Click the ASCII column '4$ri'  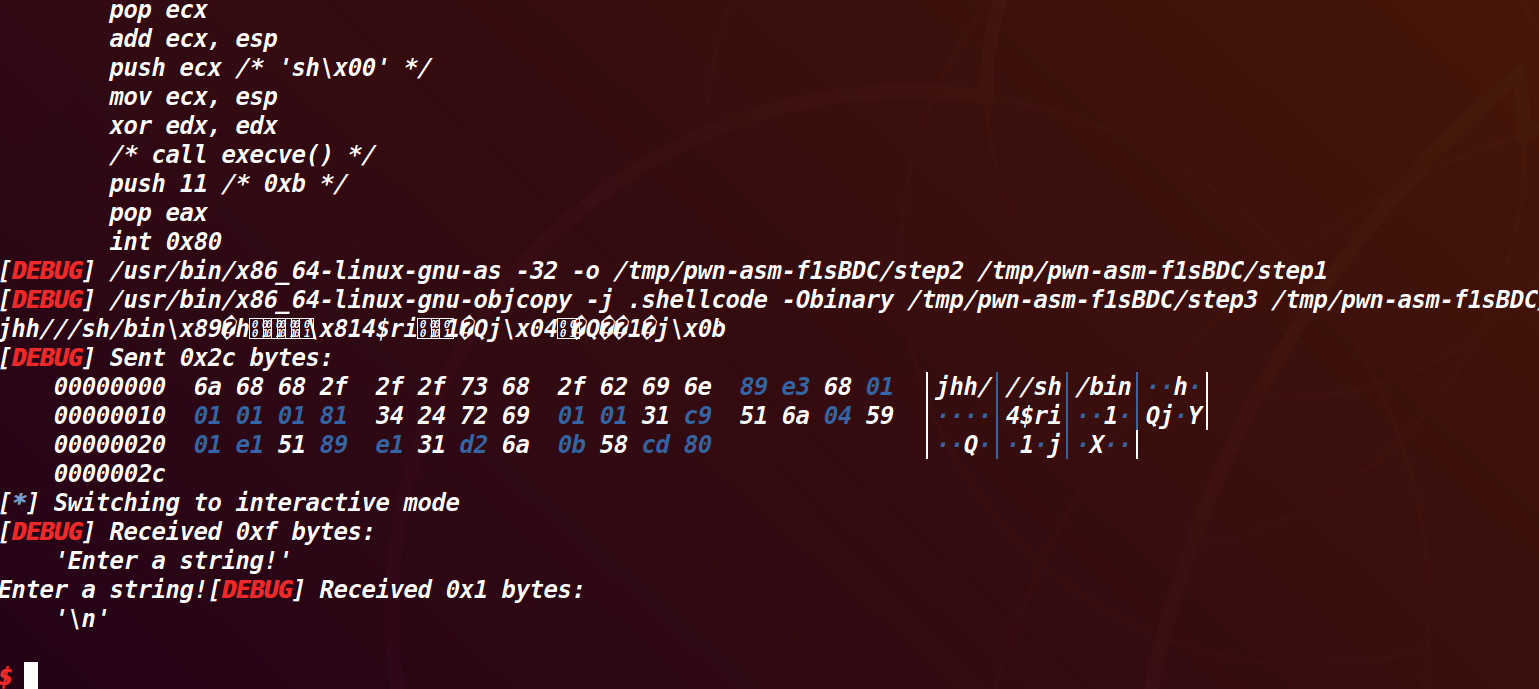[x=1033, y=416]
